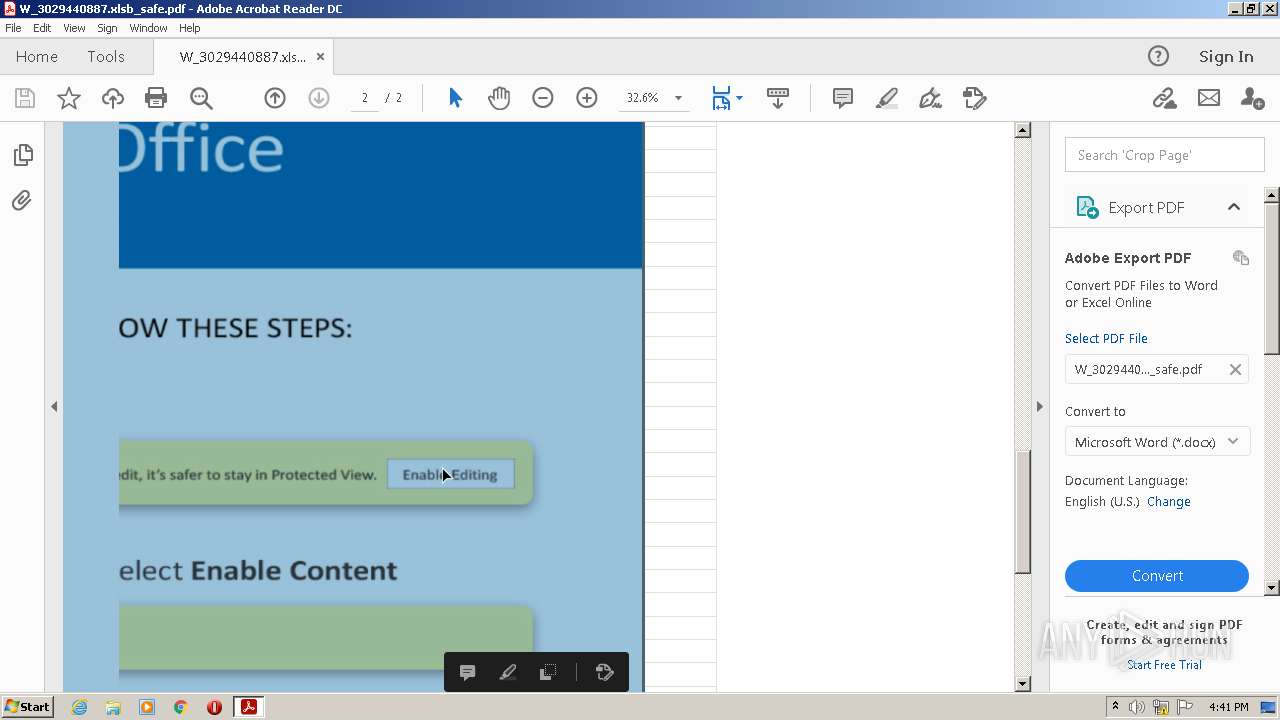1280x720 pixels.
Task: Click the Start Free Trial link
Action: [x=1164, y=665]
